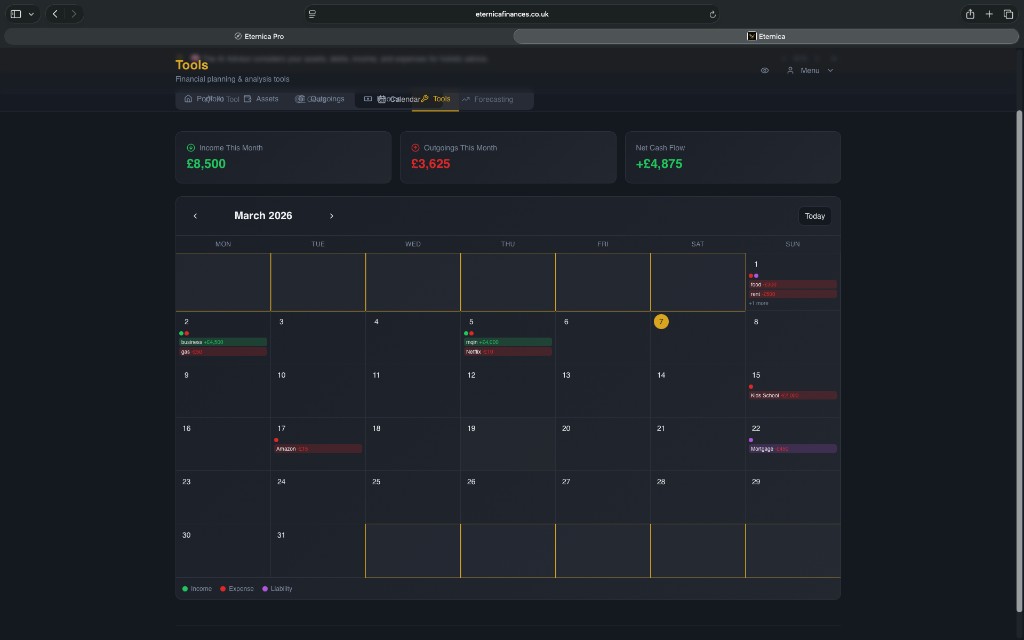
Task: Click the Today button
Action: [814, 215]
